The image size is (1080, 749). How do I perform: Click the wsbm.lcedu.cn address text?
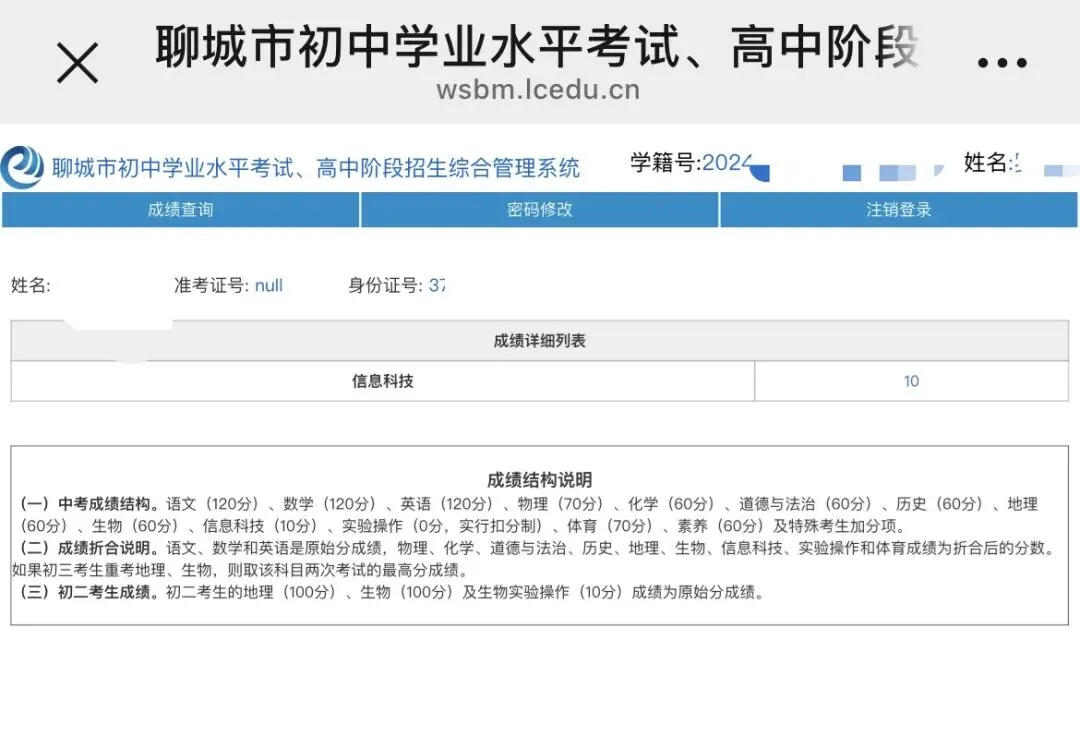[538, 90]
